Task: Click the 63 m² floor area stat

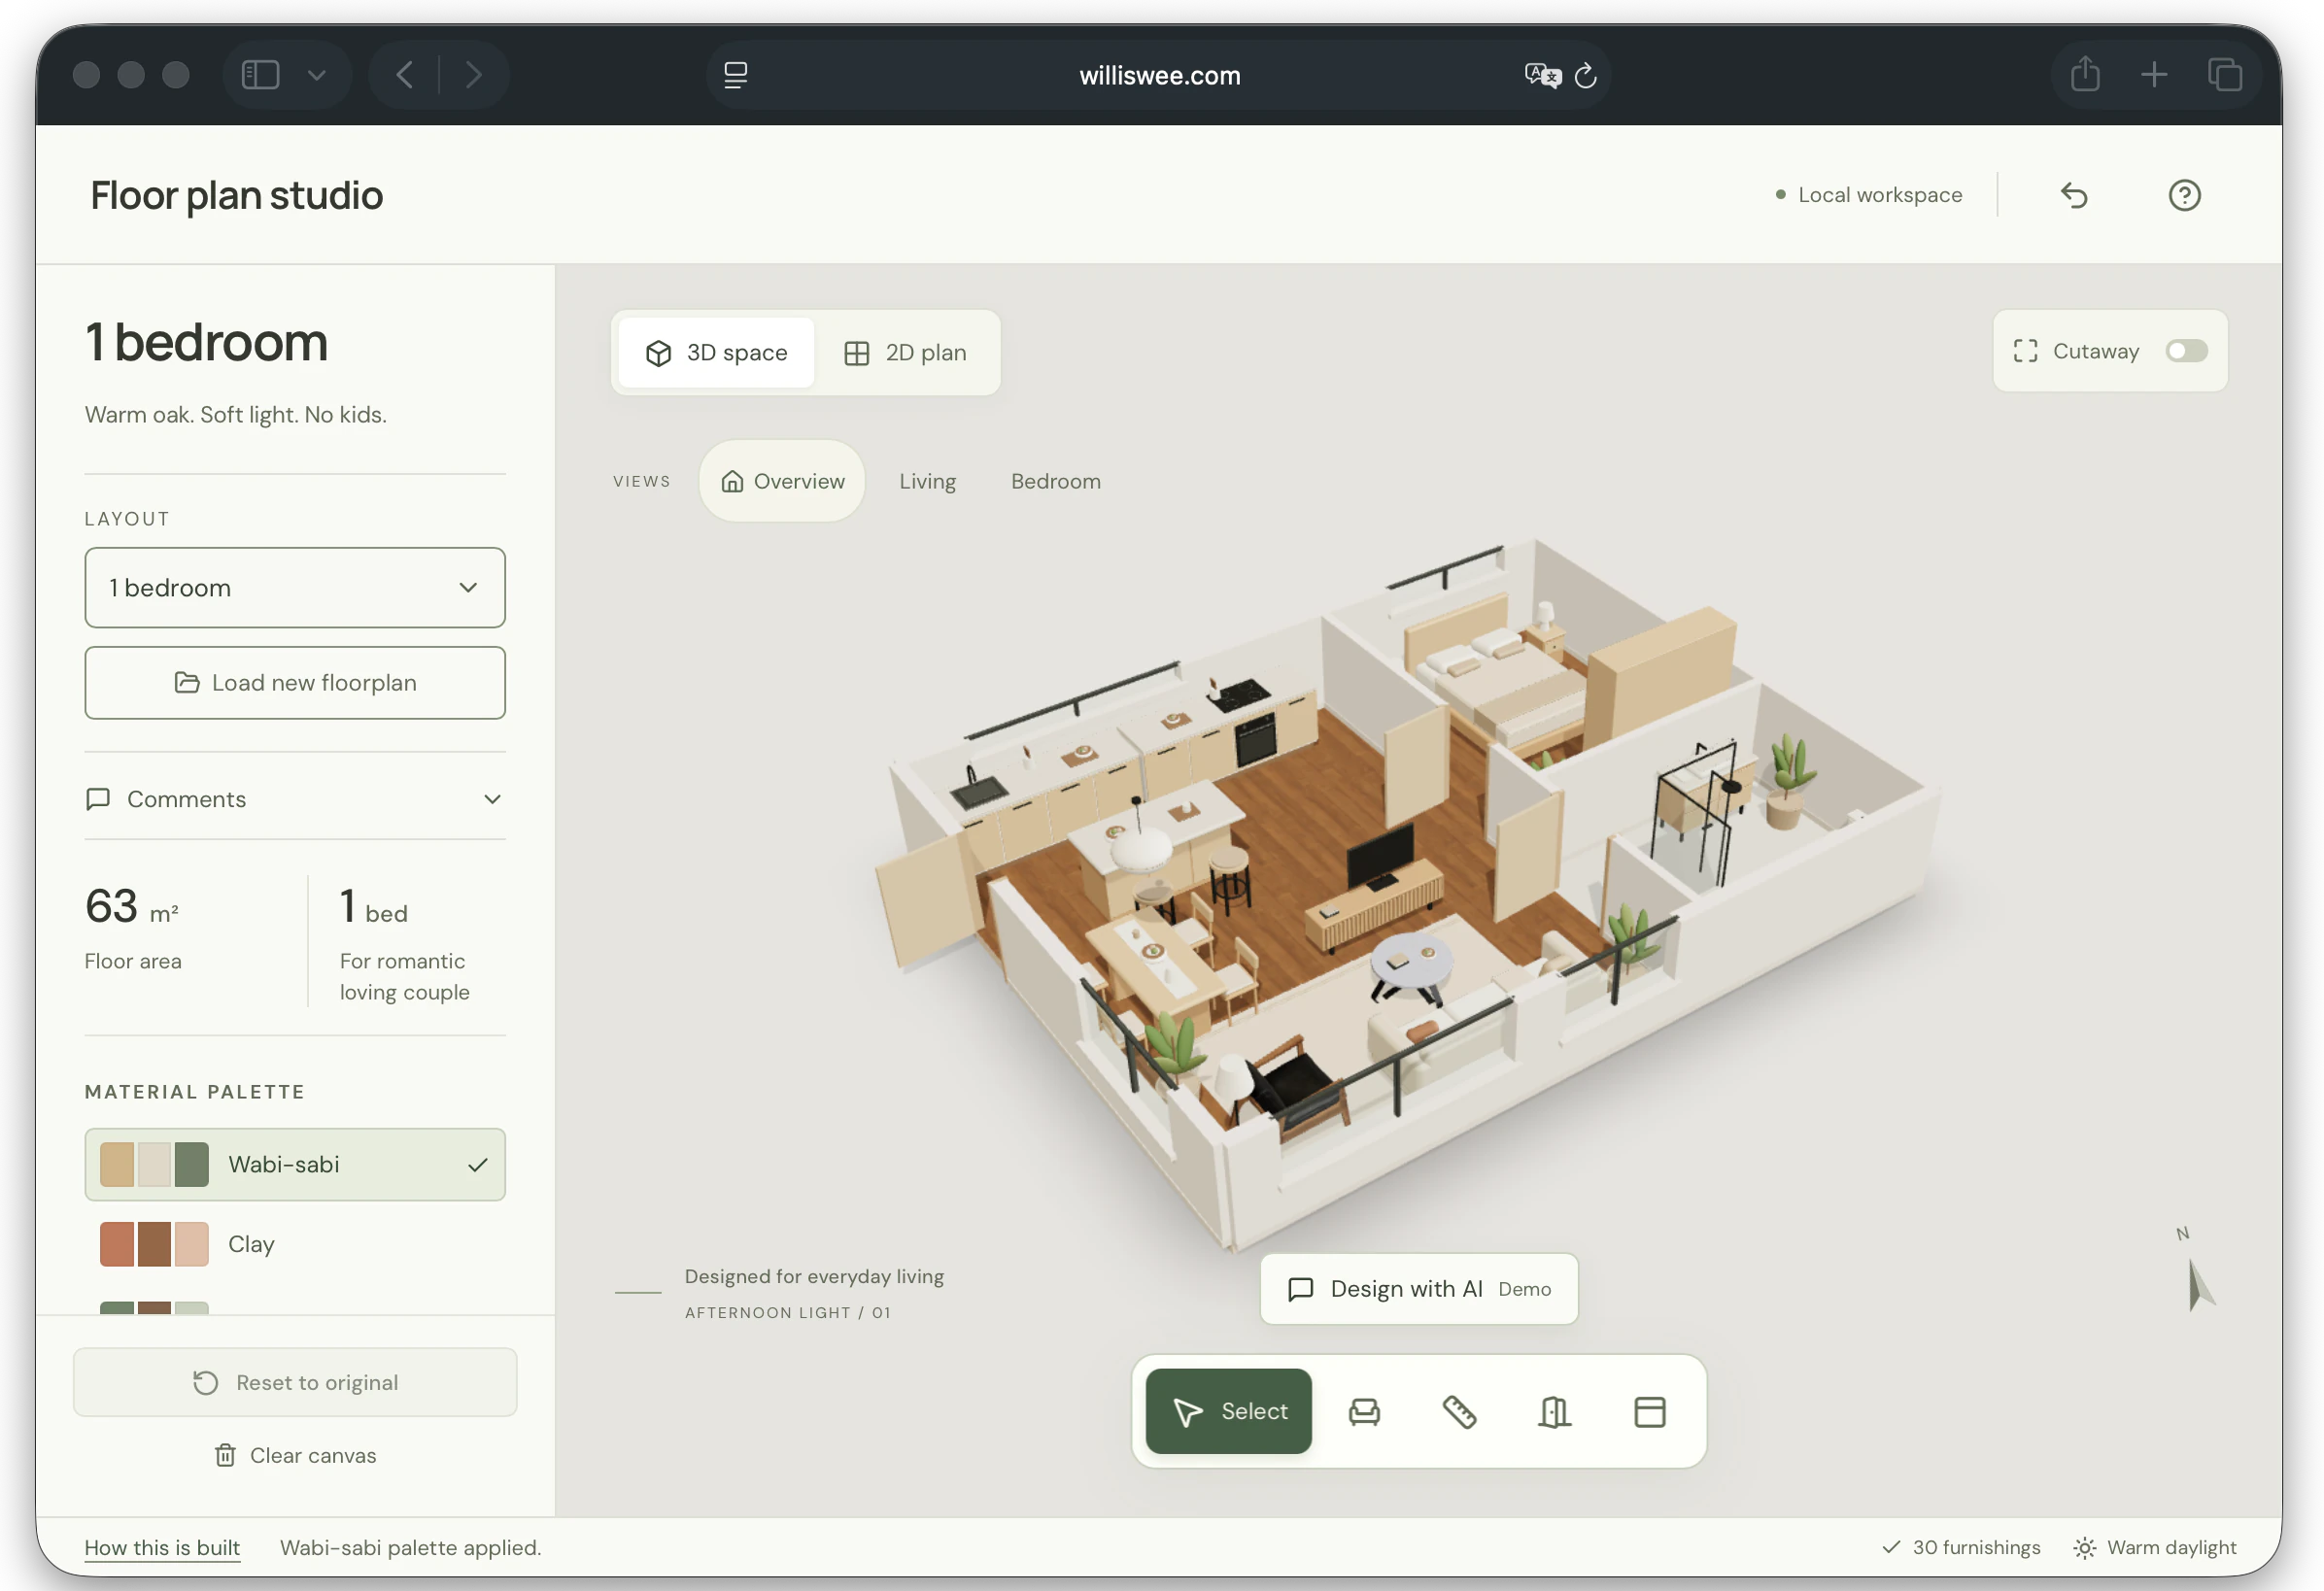Action: tap(133, 928)
